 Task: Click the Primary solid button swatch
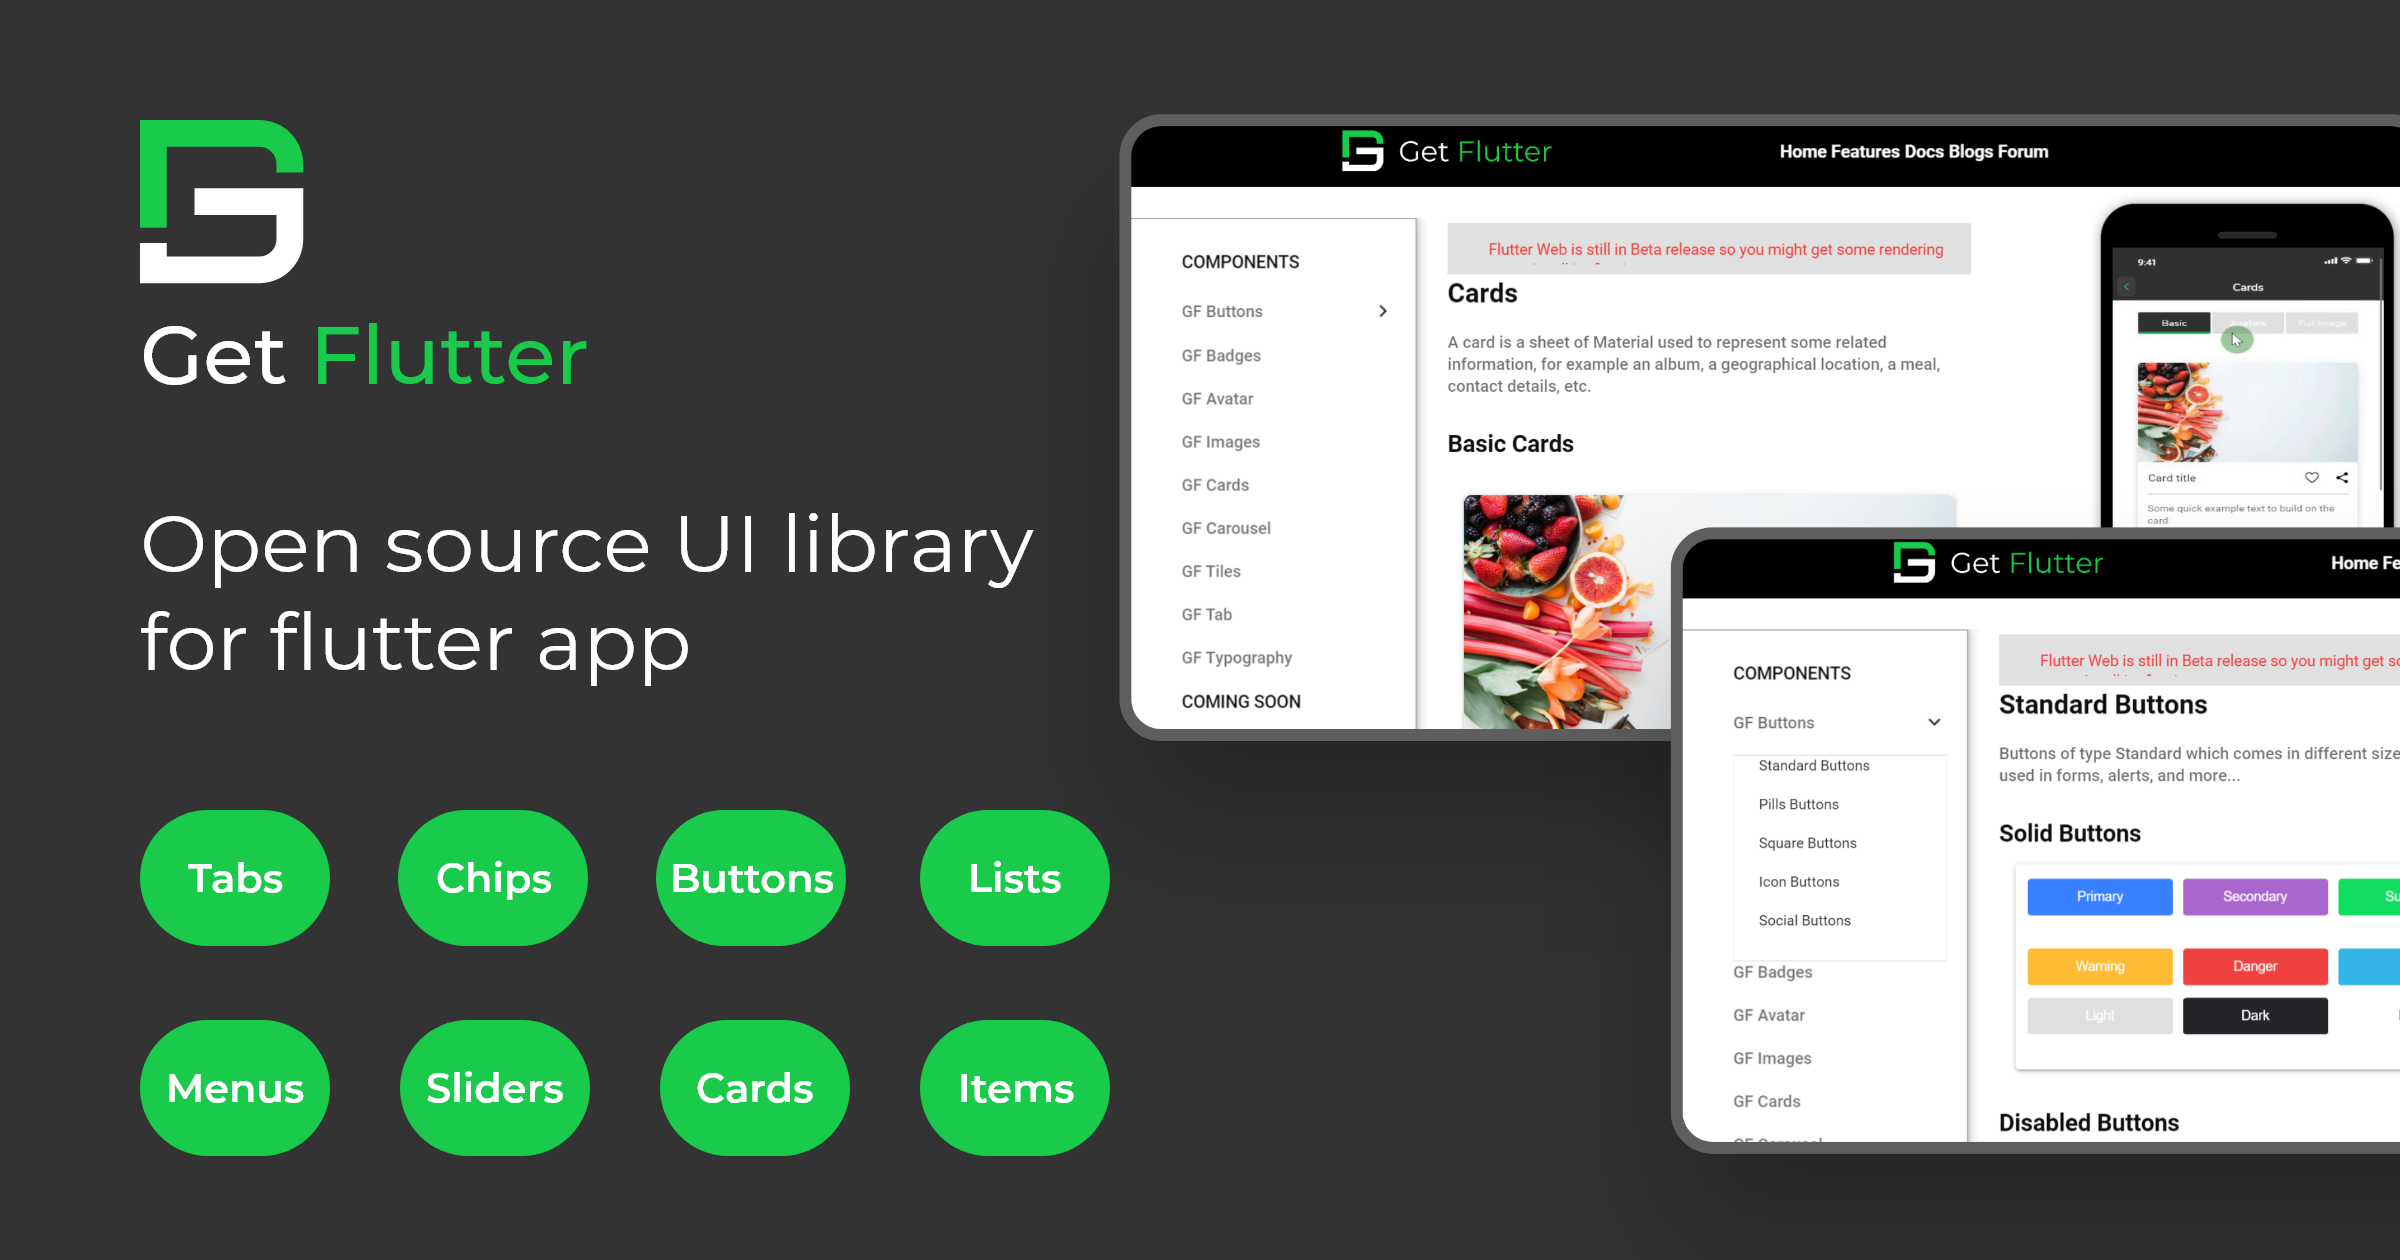coord(2098,897)
